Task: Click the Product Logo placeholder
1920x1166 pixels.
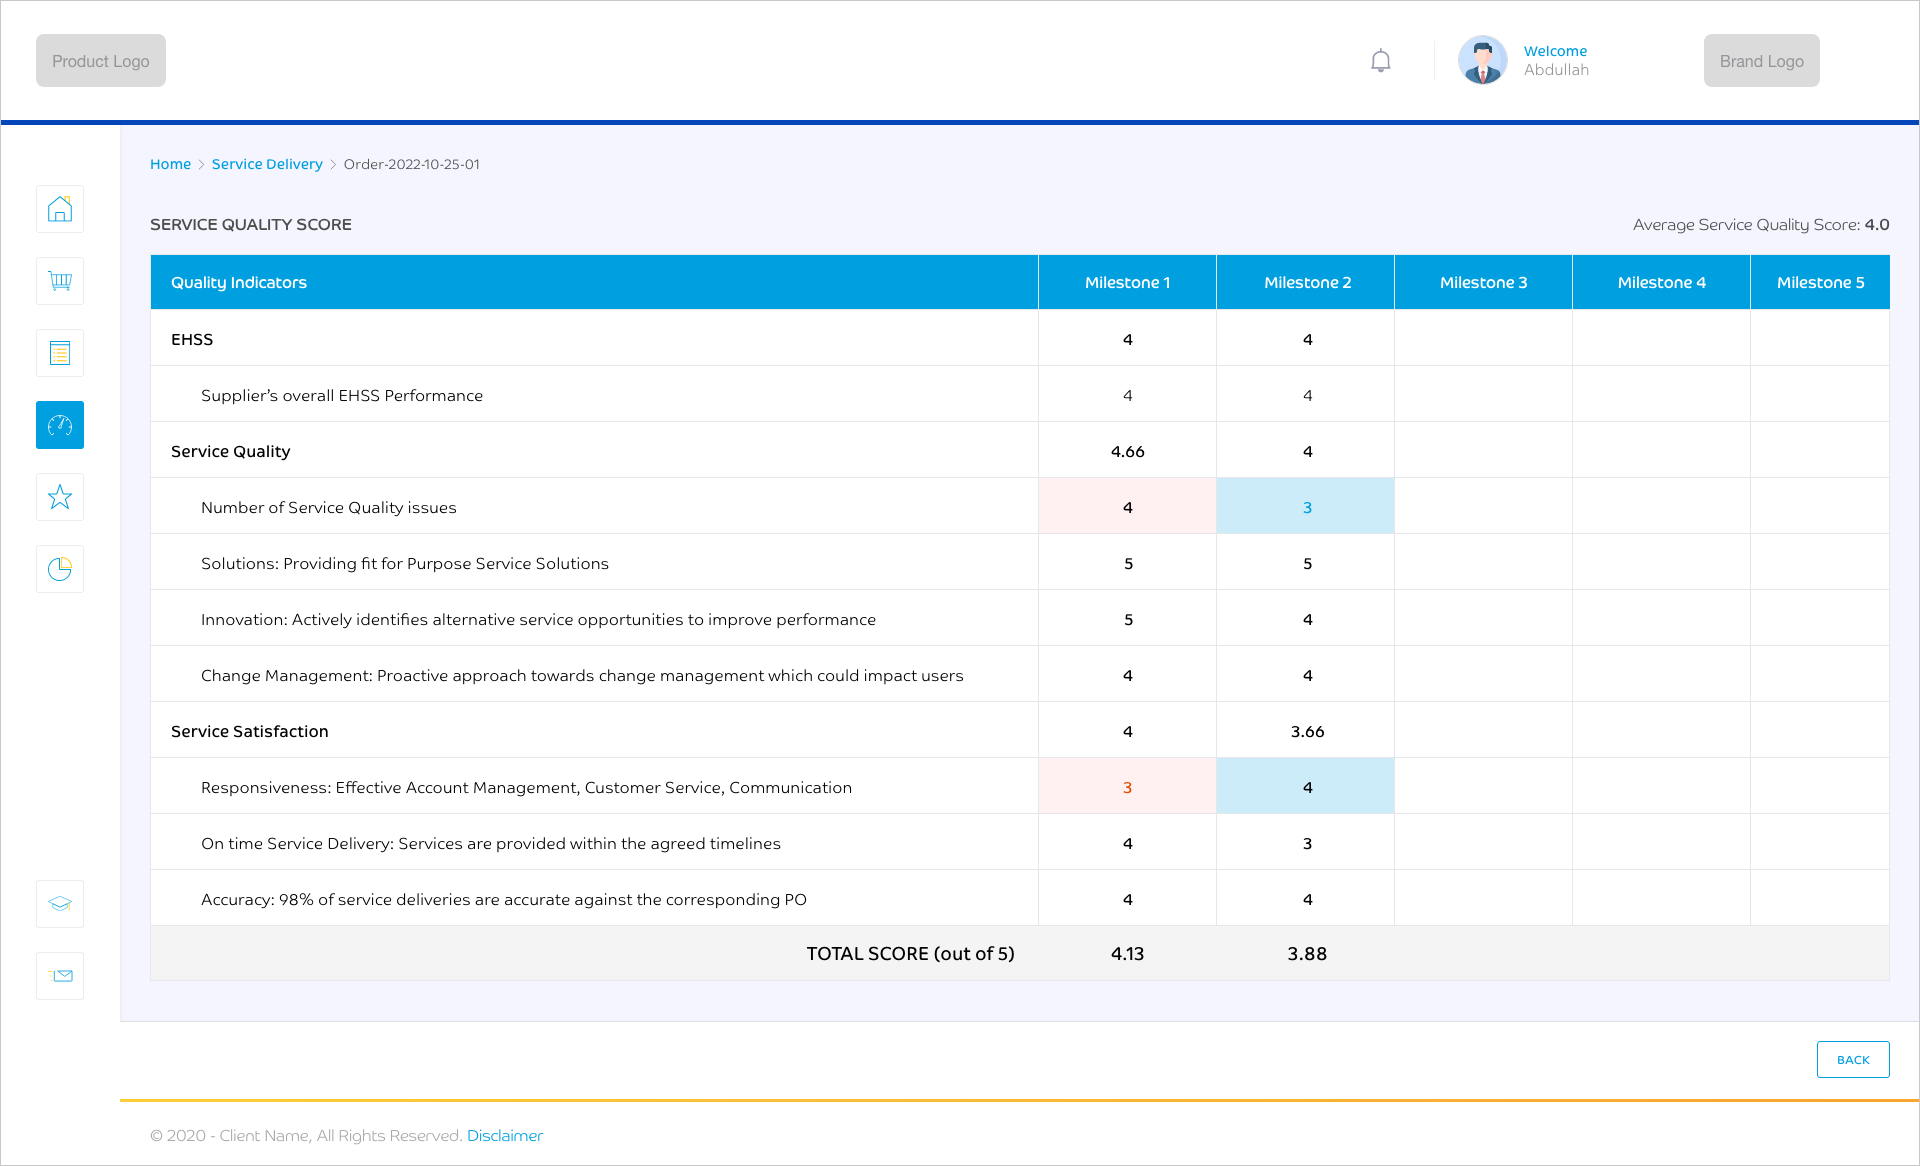Action: (x=101, y=61)
